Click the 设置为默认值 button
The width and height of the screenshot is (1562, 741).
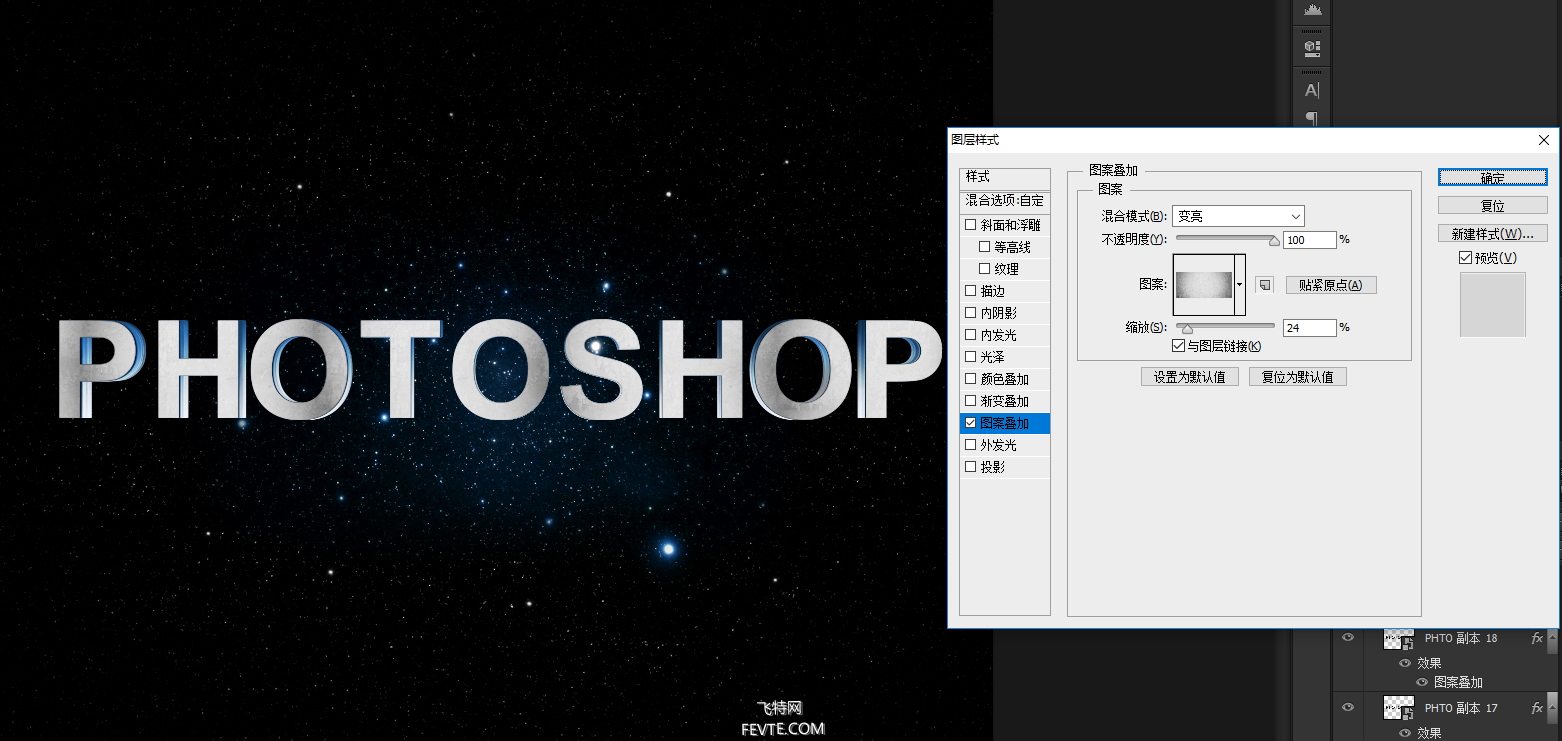1190,377
